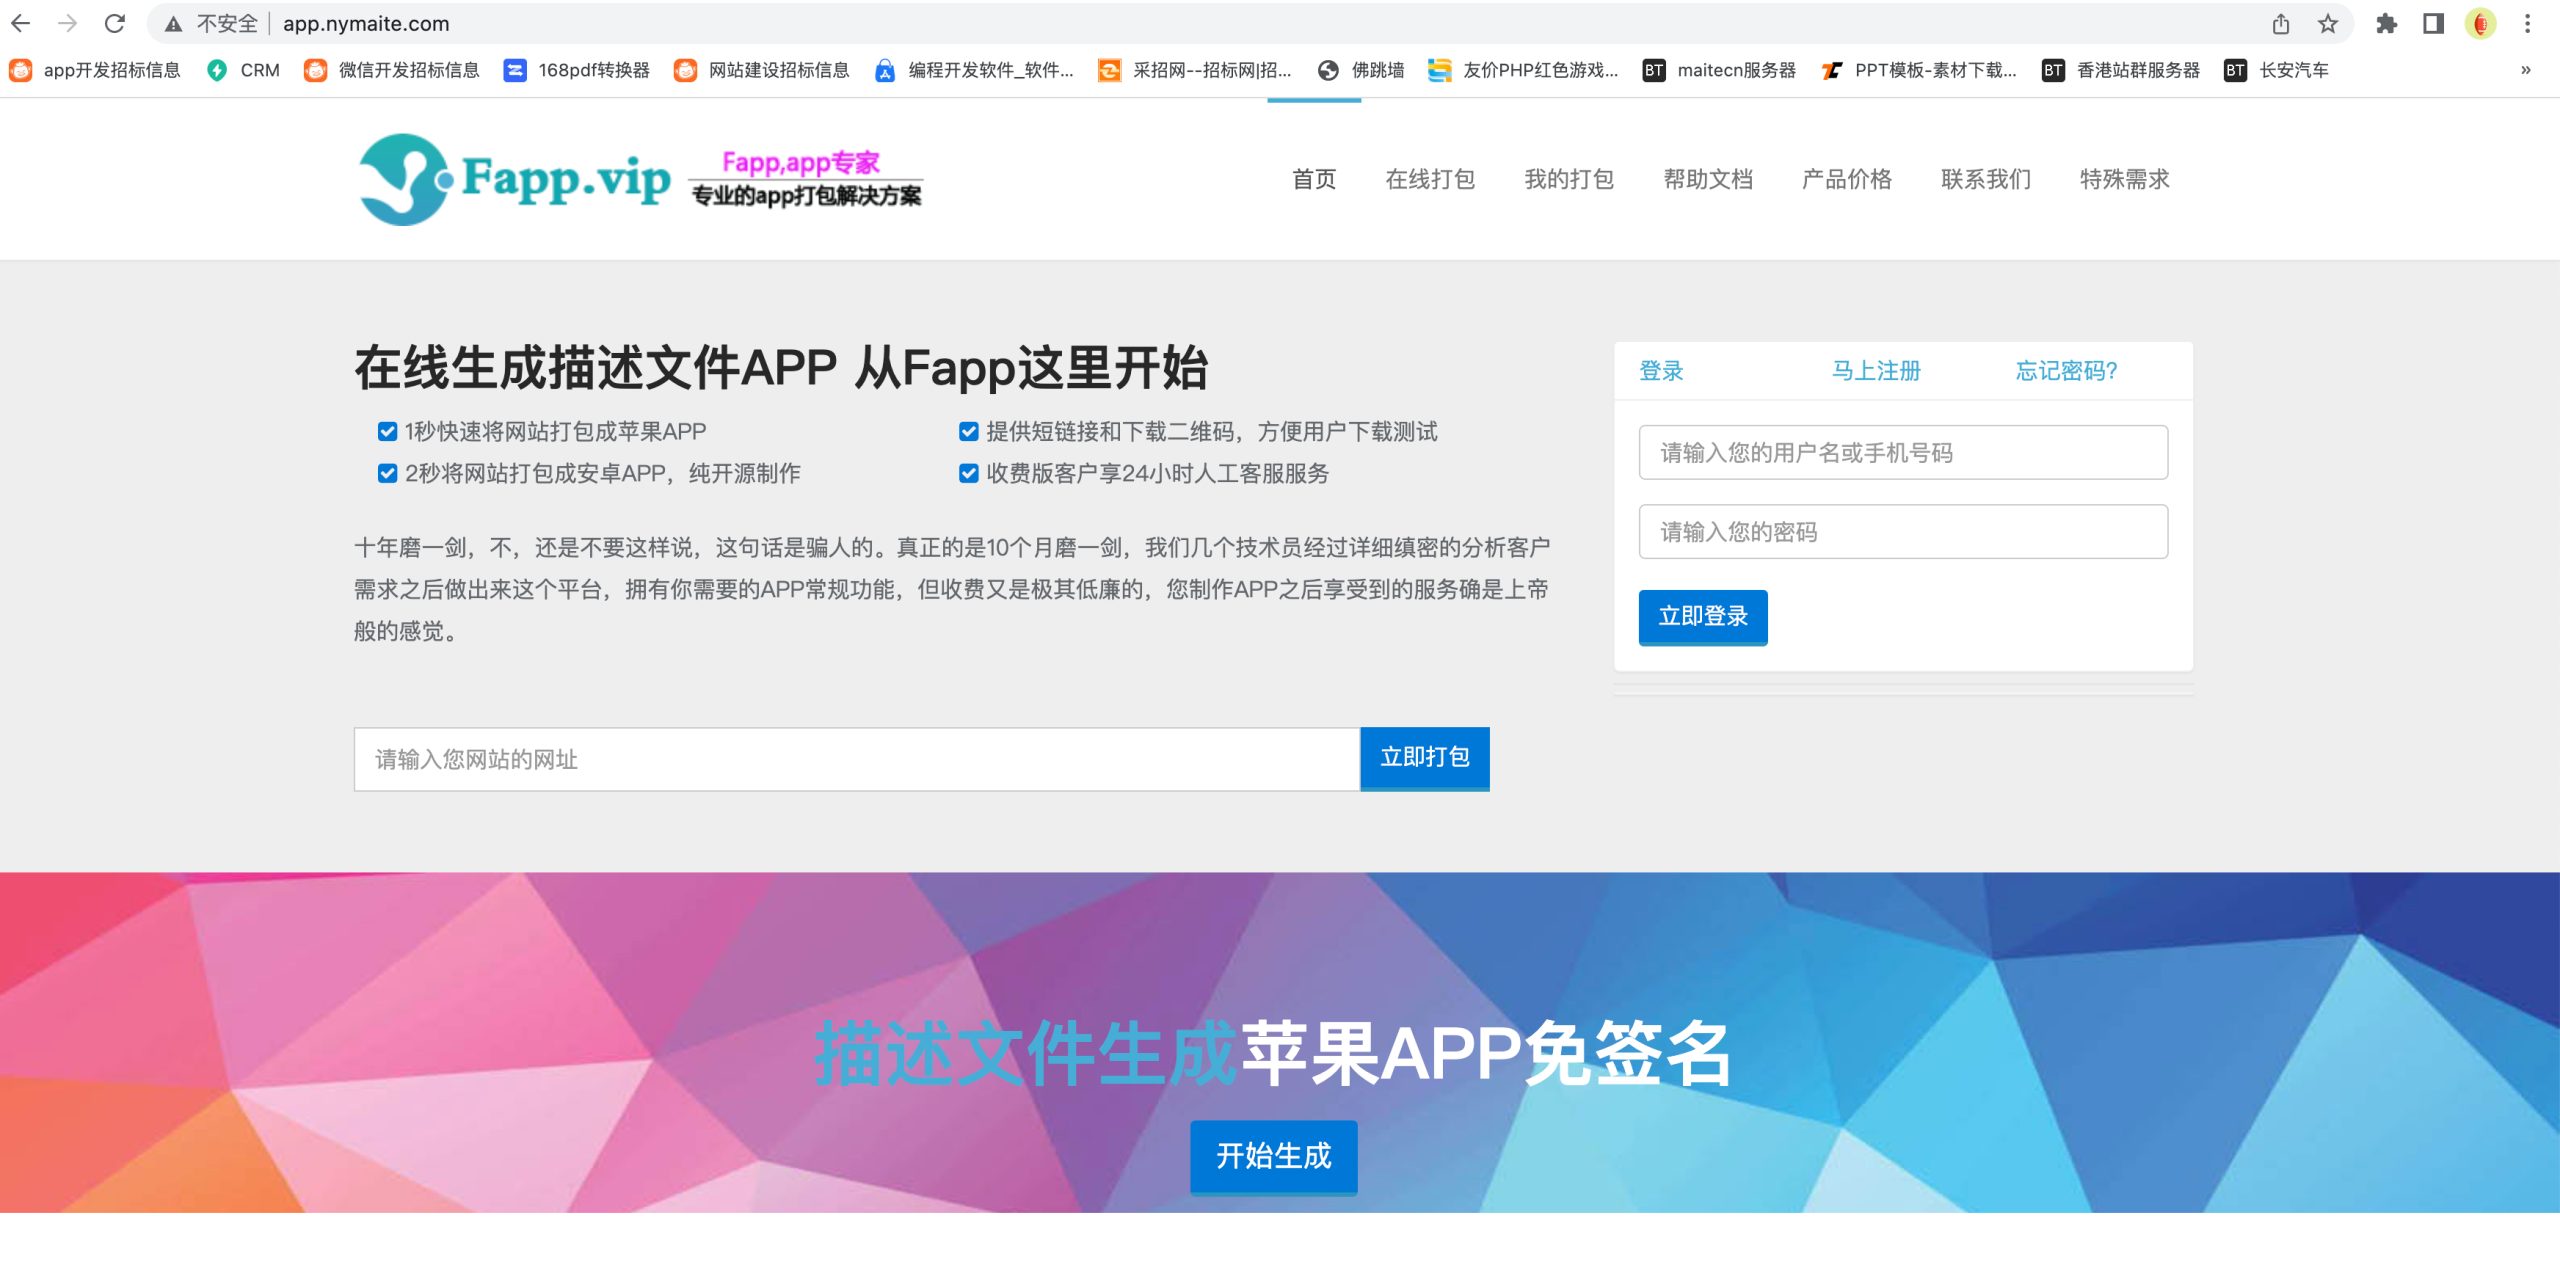Screen dimensions: 2560x1265
Task: Click the browser forward arrow
Action: click(x=68, y=23)
